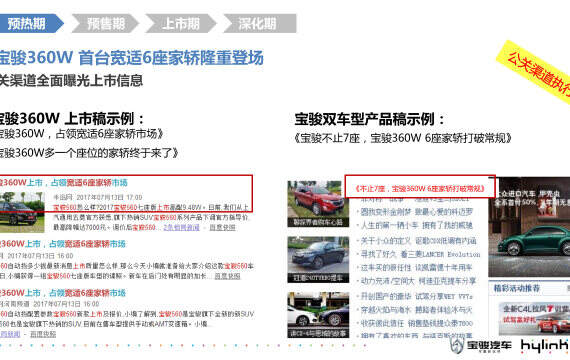Image resolution: width=570 pixels, height=360 pixels.
Task: Open the 百度快照 link in the first search result
Action: (x=222, y=227)
